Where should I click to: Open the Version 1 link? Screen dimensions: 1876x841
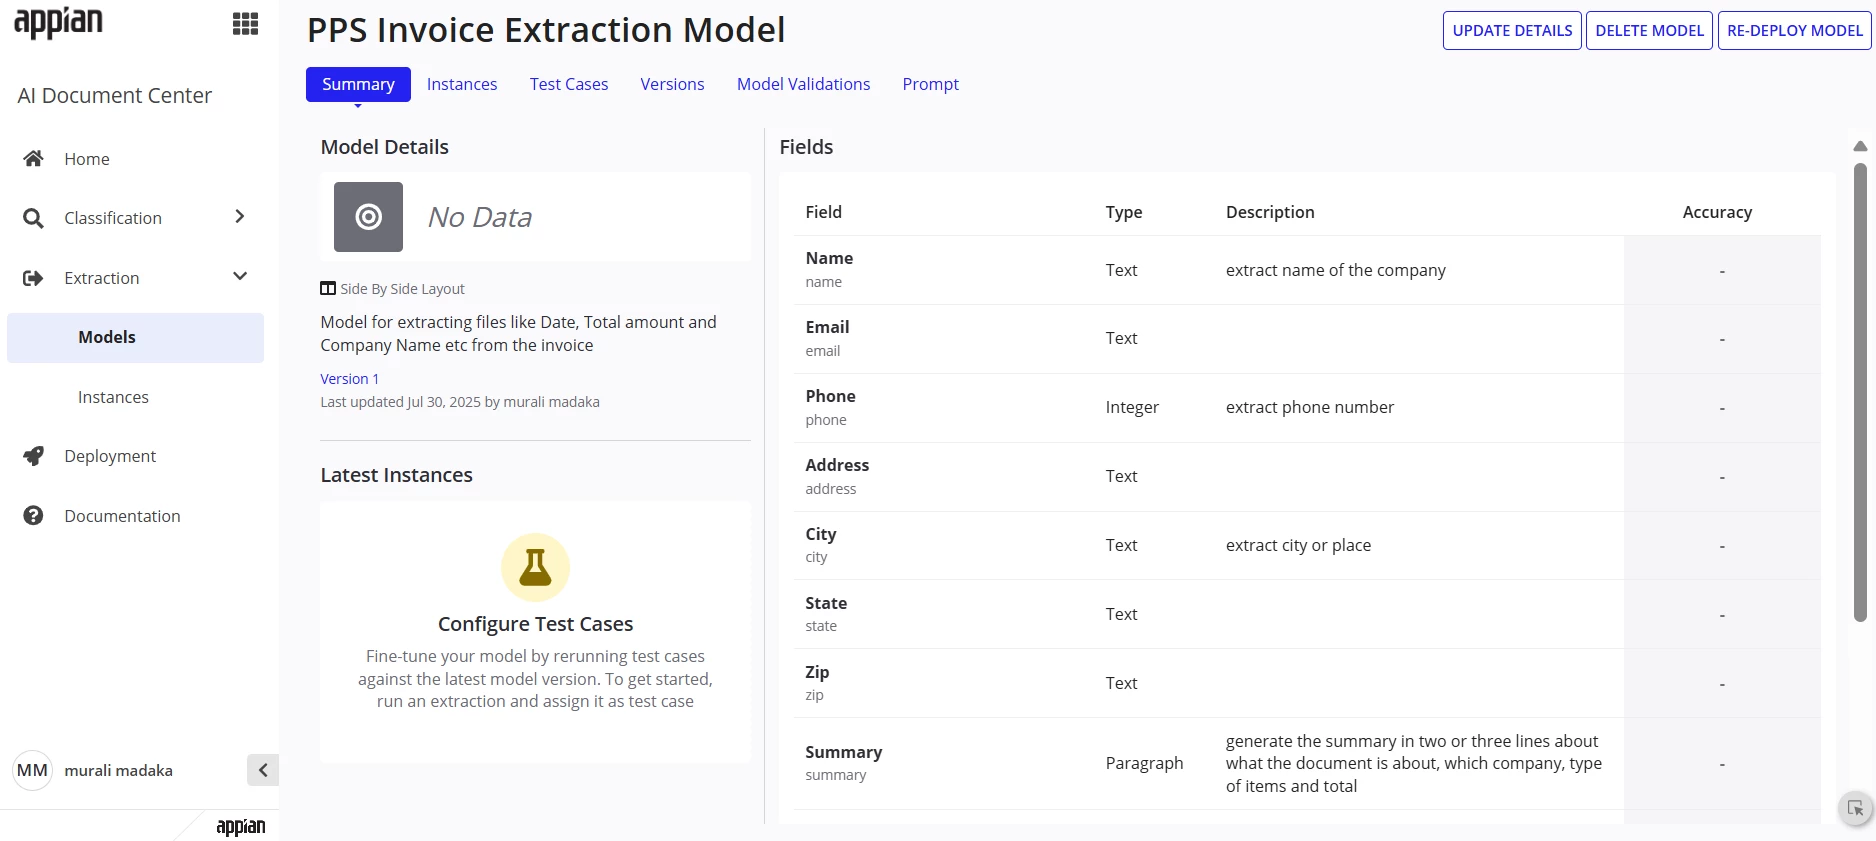point(349,379)
